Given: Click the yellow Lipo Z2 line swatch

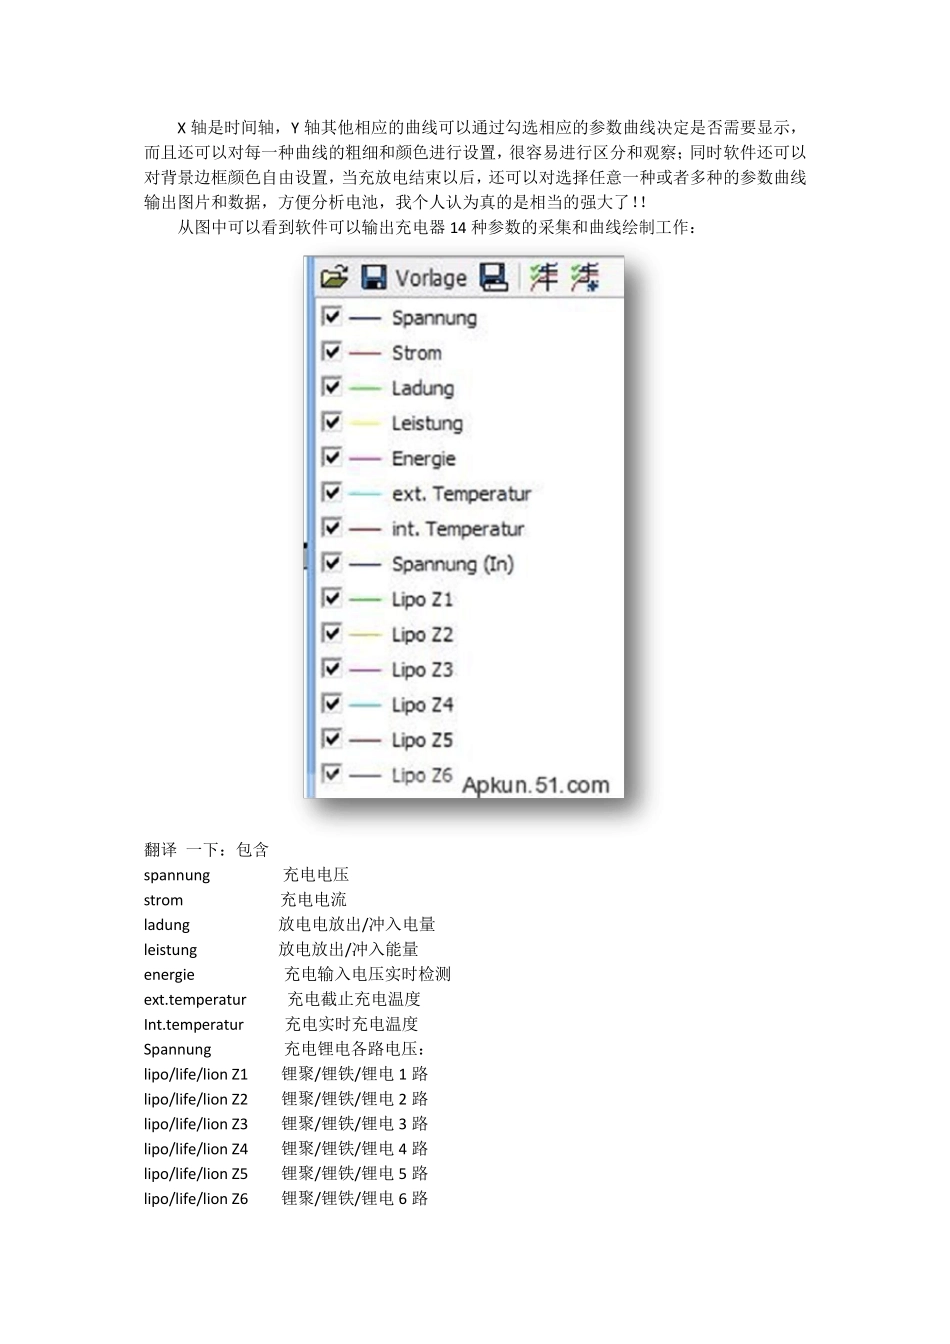Looking at the screenshot, I should [x=365, y=635].
